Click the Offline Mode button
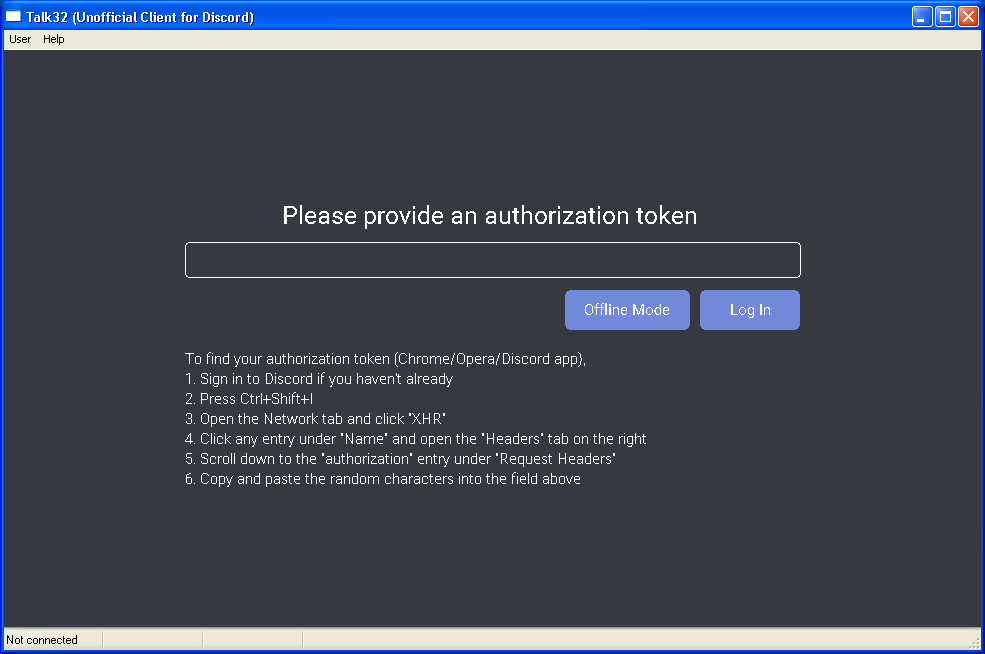985x654 pixels. (627, 310)
